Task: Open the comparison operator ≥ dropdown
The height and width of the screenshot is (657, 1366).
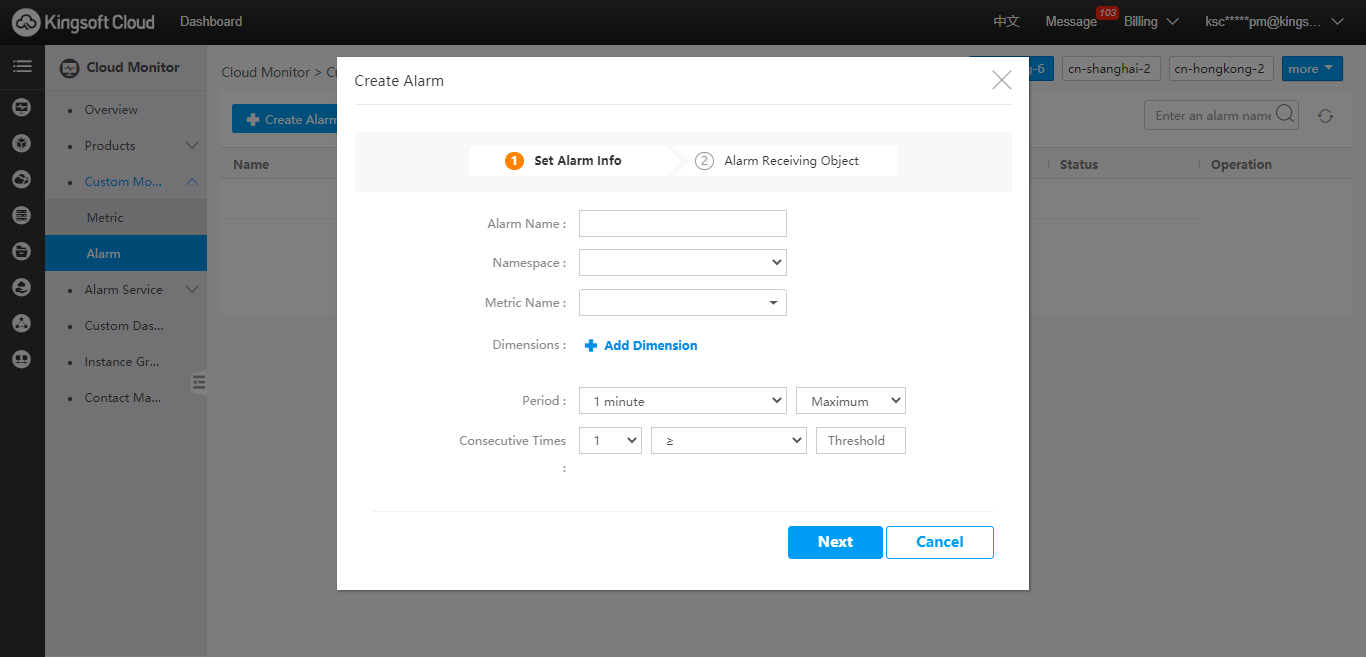Action: point(728,441)
